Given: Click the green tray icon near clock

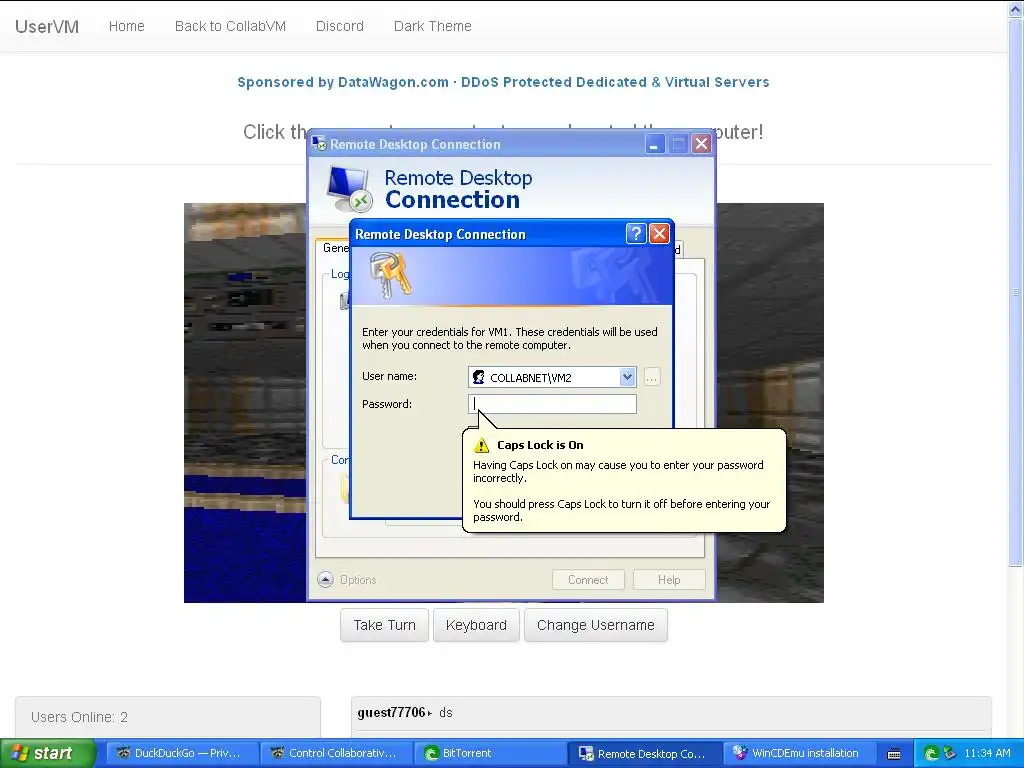Looking at the screenshot, I should coord(932,753).
